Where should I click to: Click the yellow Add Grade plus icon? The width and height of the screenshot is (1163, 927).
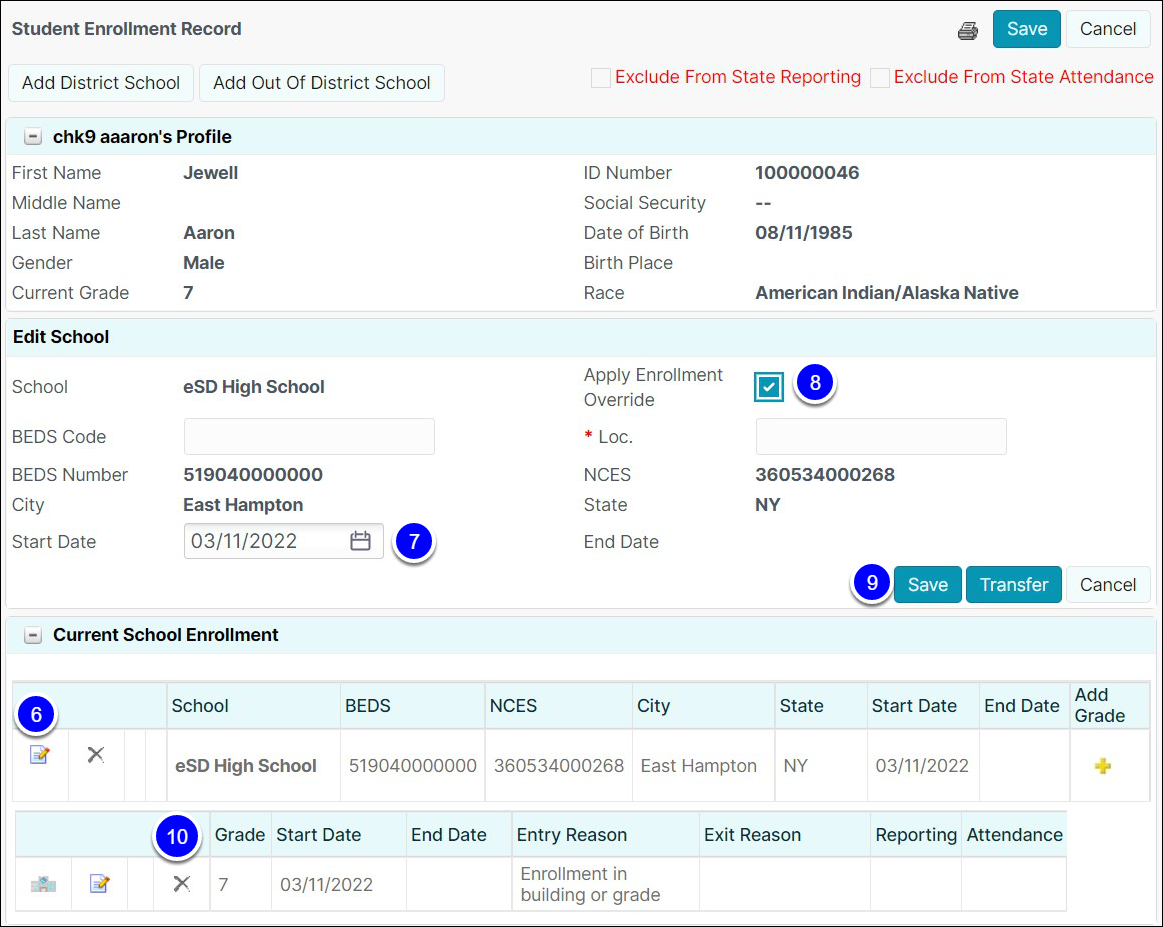[x=1103, y=766]
